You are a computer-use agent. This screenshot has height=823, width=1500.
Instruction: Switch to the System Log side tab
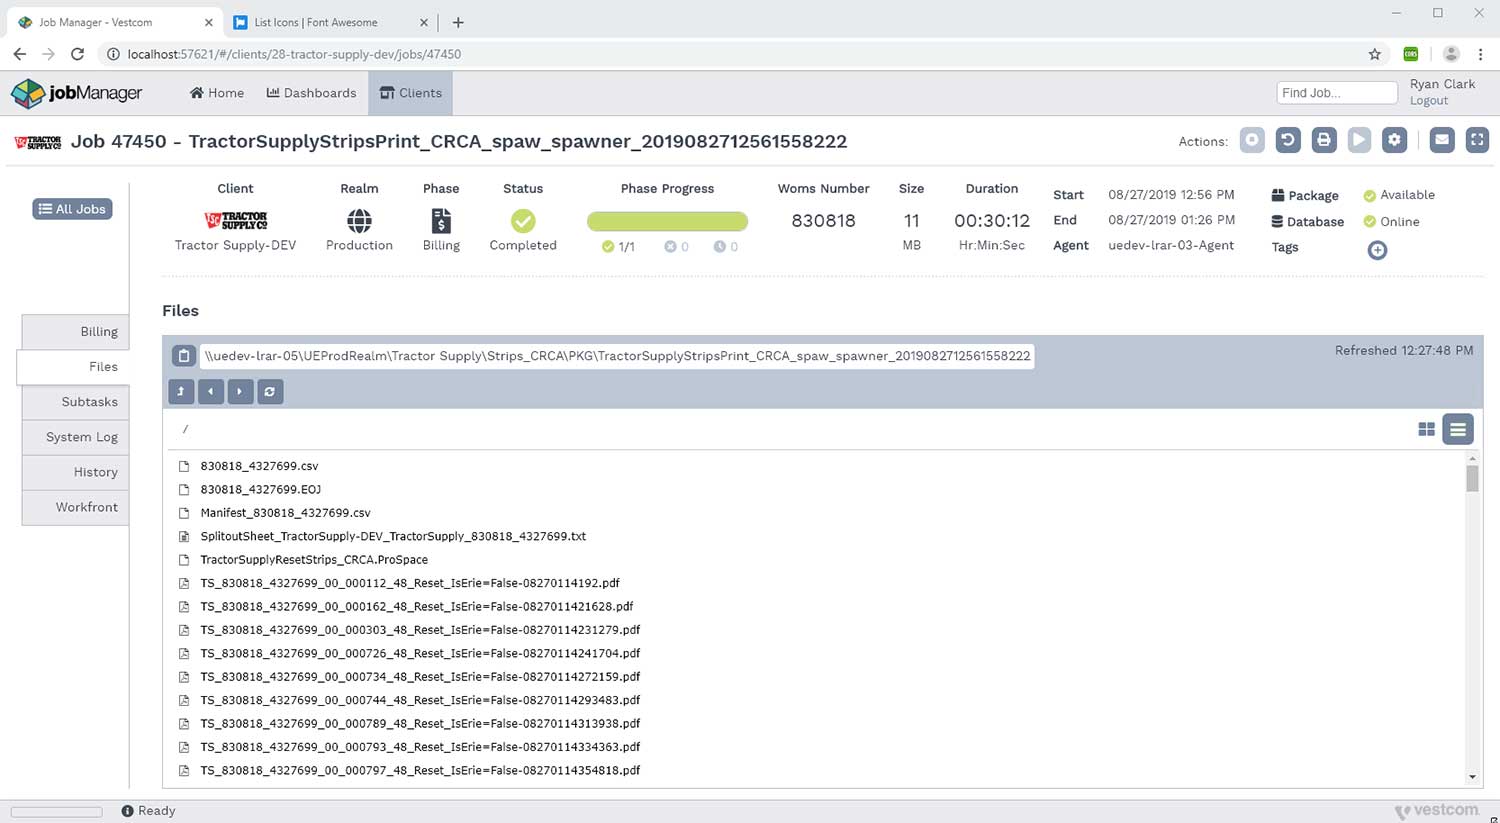point(75,437)
